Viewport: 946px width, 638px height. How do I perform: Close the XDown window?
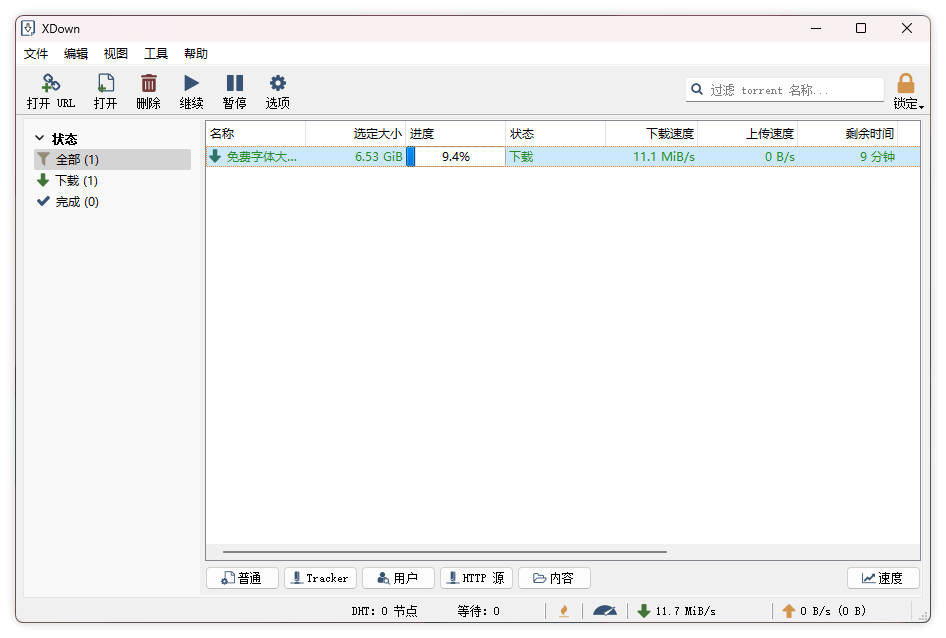(907, 28)
